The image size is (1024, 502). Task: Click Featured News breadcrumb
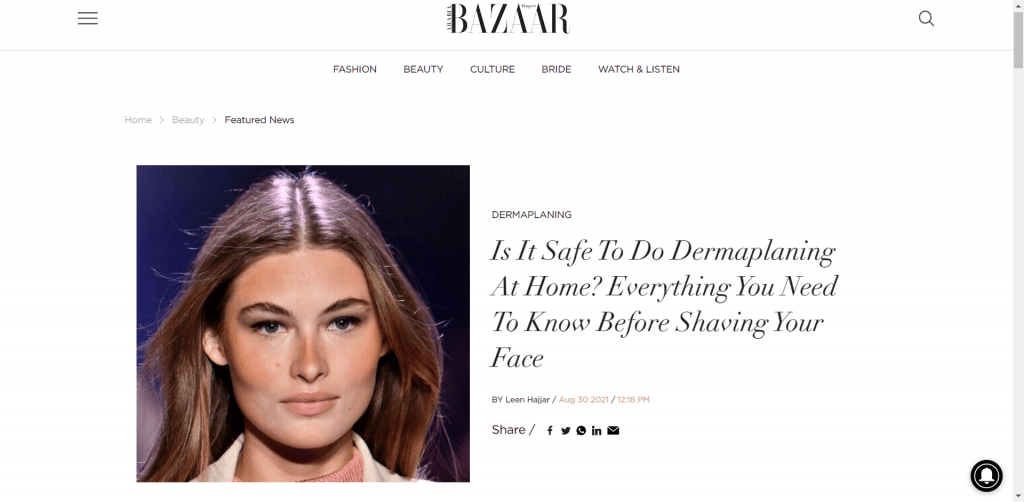click(259, 120)
